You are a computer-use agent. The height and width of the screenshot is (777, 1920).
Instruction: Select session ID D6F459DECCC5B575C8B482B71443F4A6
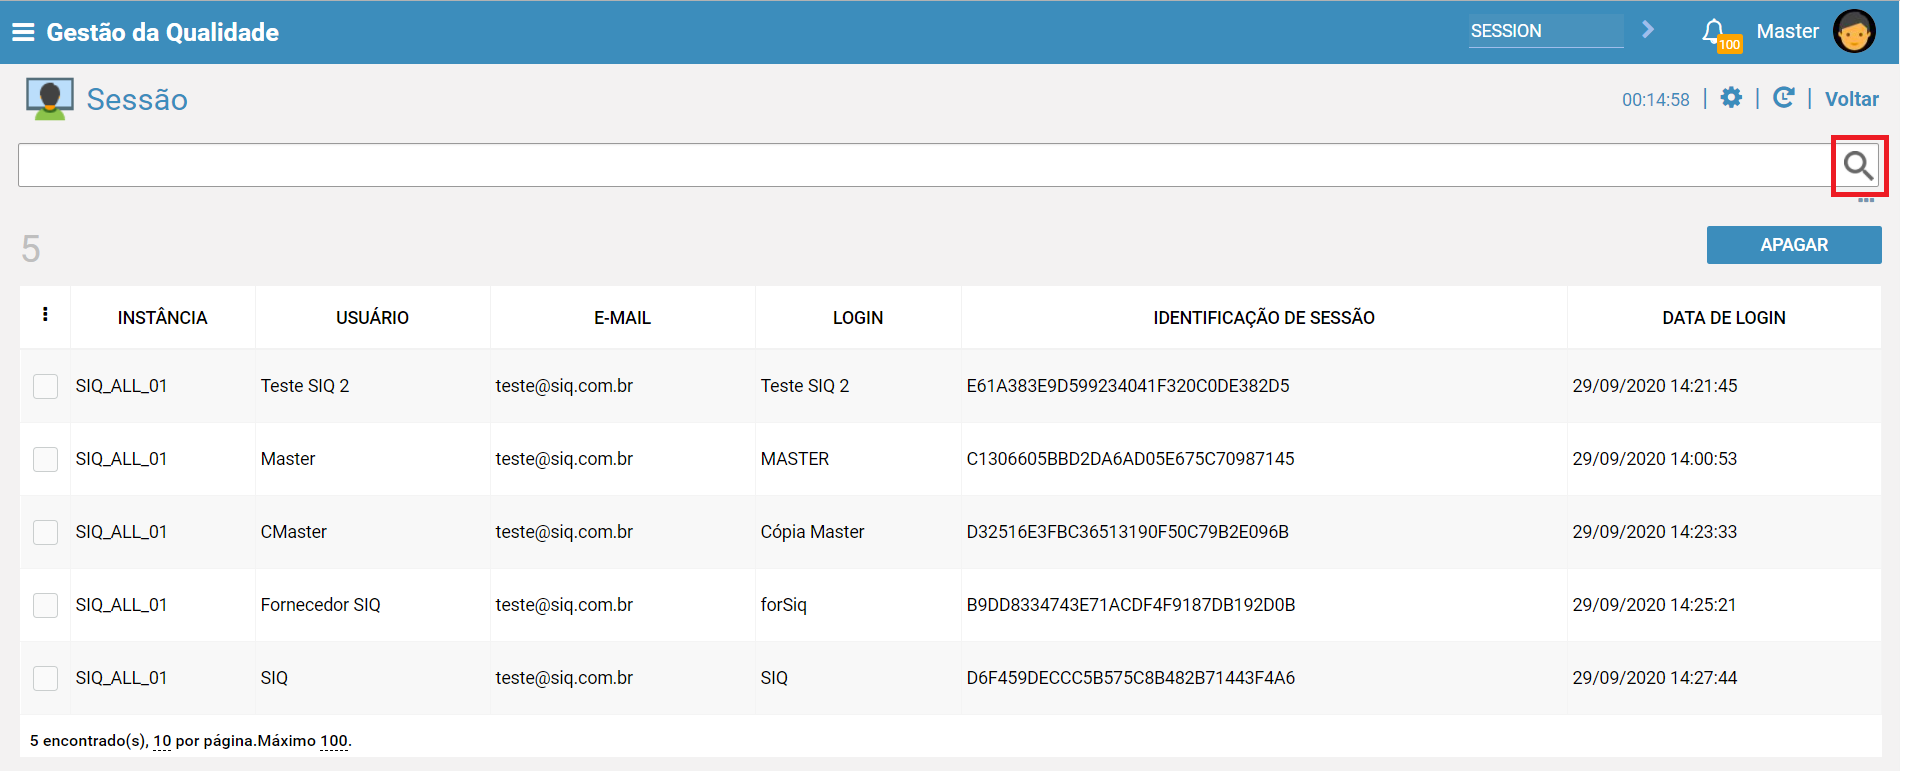(x=1131, y=678)
